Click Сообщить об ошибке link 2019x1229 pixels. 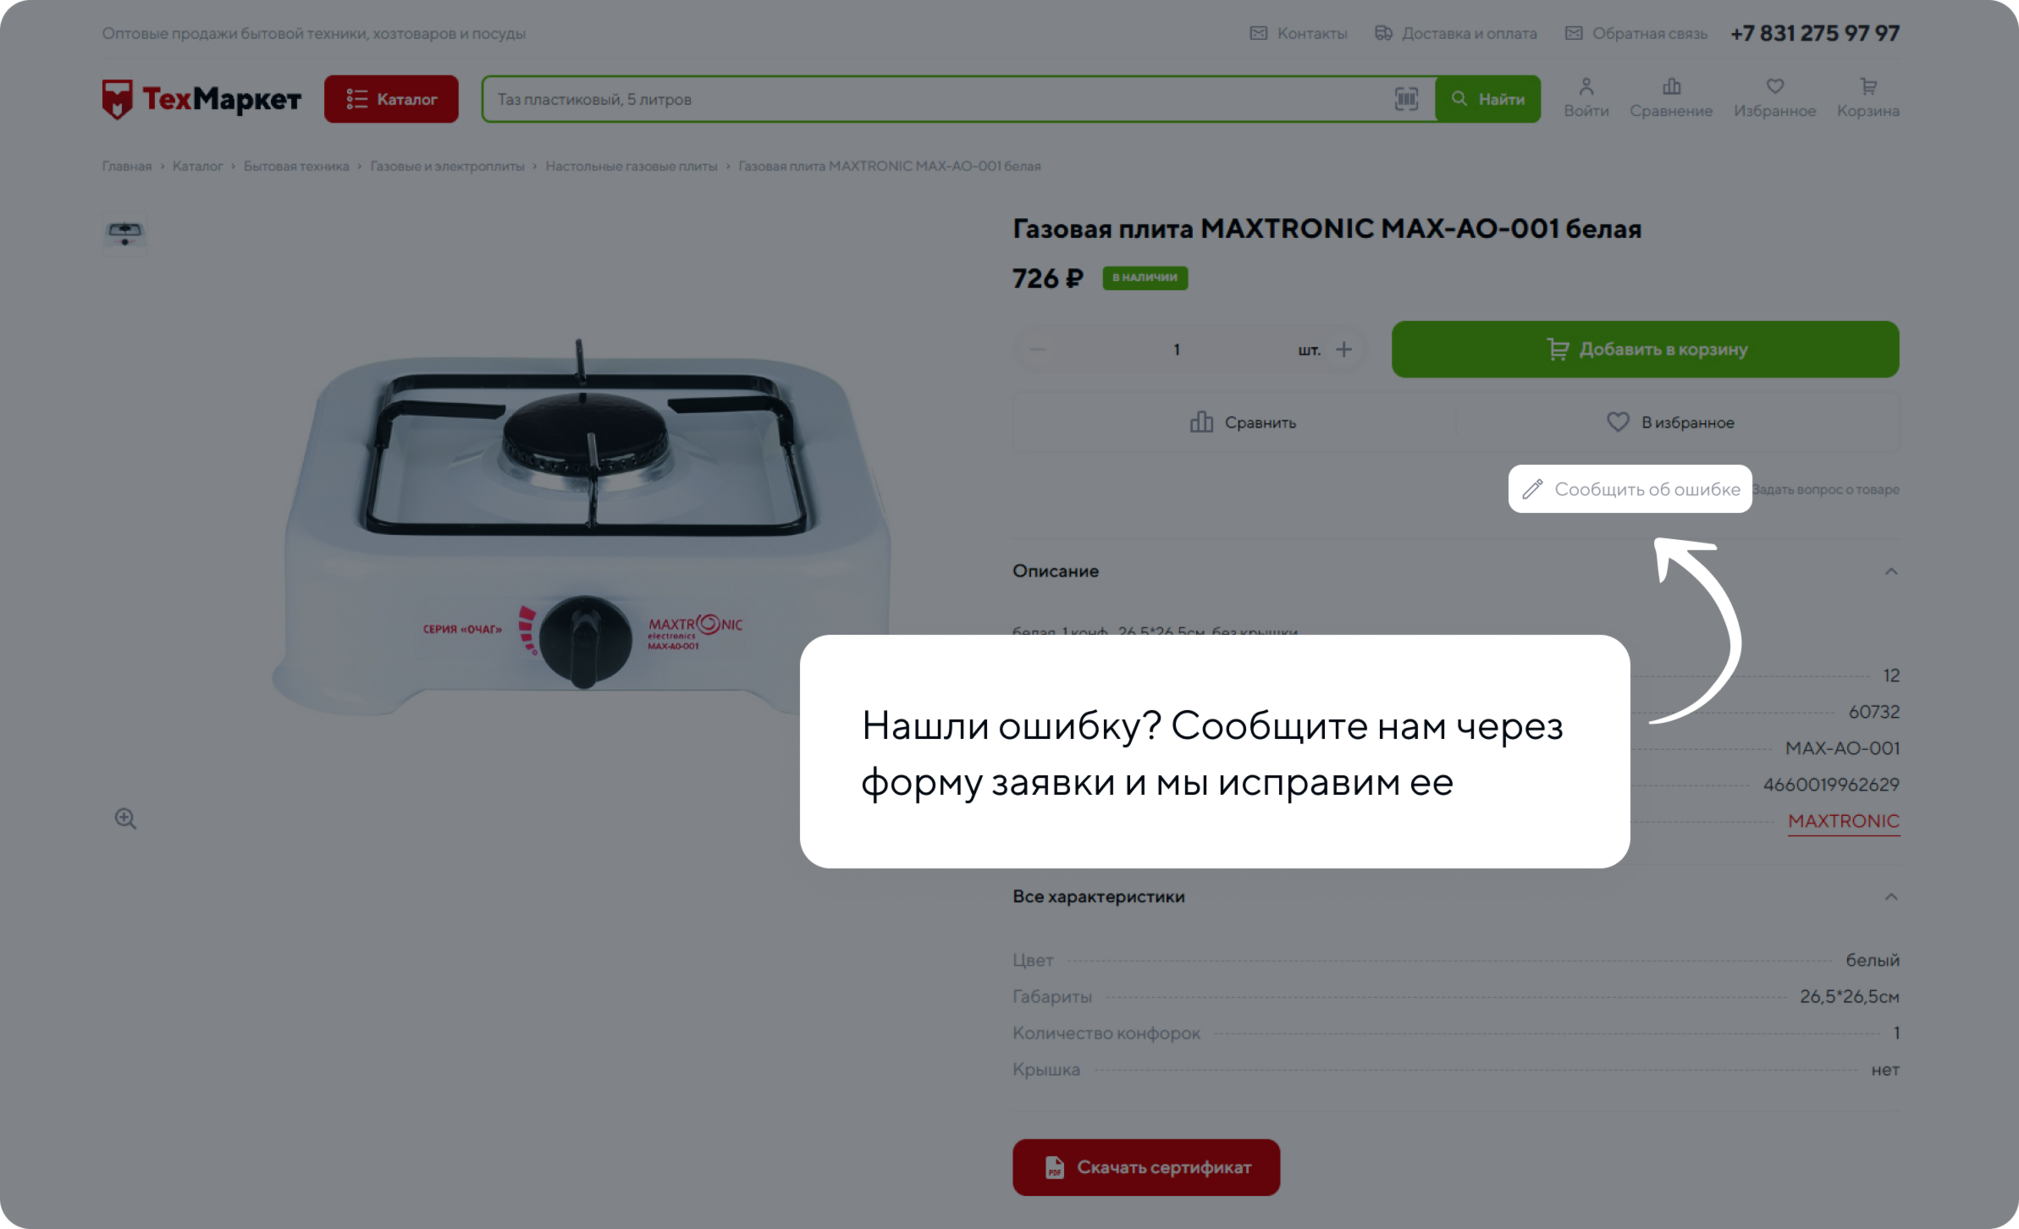point(1630,489)
